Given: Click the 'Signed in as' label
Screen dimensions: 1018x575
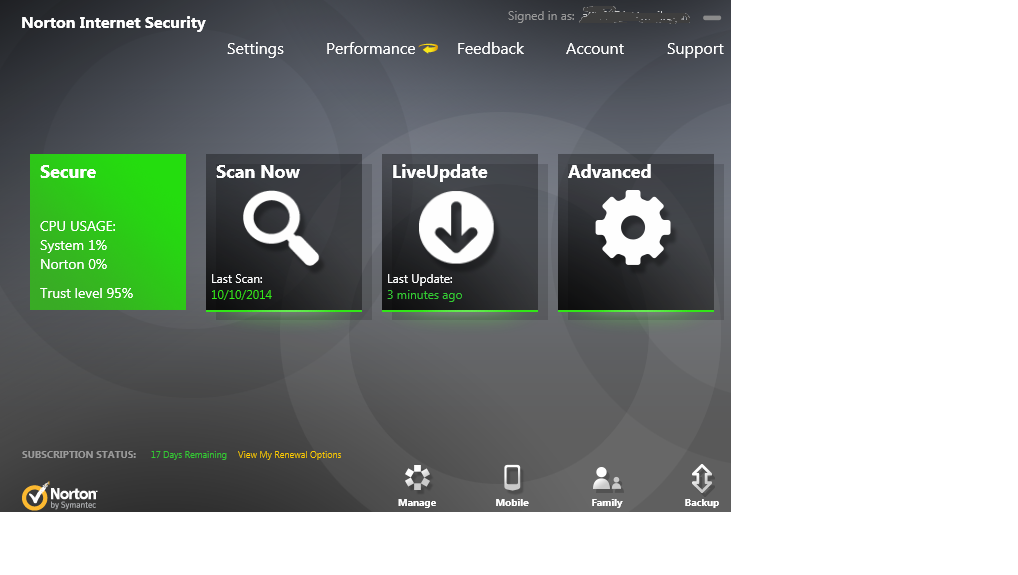Looking at the screenshot, I should pyautogui.click(x=541, y=16).
